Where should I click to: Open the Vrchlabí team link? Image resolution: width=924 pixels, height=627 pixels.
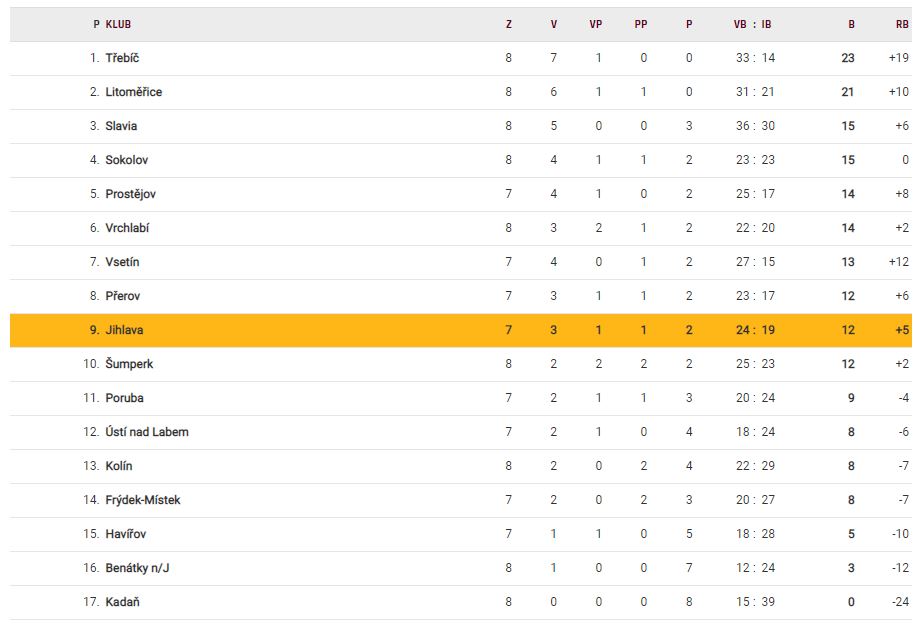128,228
